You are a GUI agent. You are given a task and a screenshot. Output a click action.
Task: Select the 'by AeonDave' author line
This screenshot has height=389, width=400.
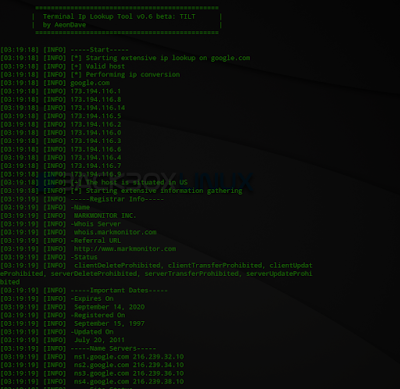click(x=64, y=25)
